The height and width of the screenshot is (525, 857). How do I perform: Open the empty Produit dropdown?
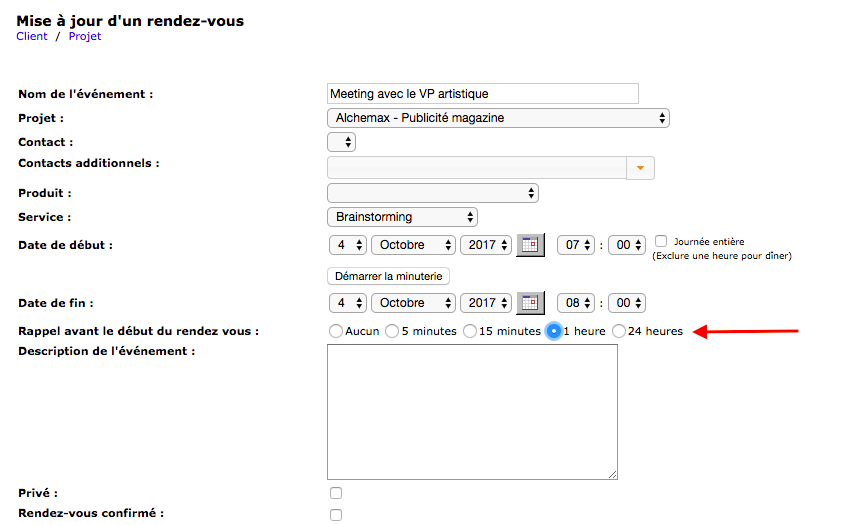coord(432,193)
